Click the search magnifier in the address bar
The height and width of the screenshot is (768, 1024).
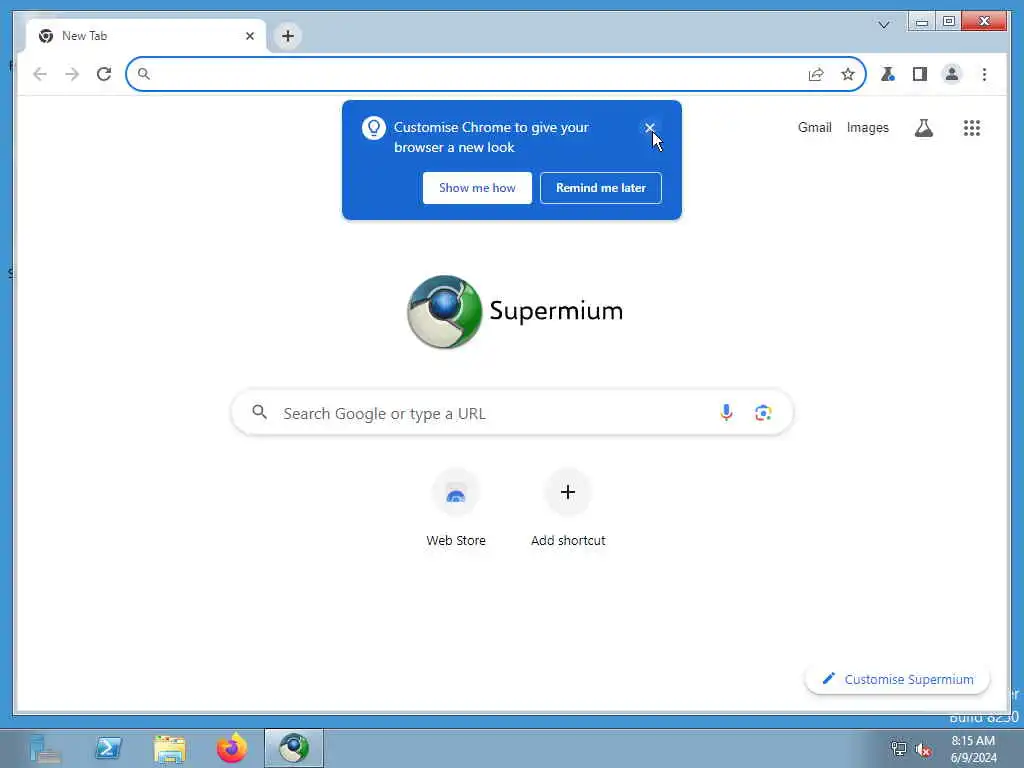[144, 74]
